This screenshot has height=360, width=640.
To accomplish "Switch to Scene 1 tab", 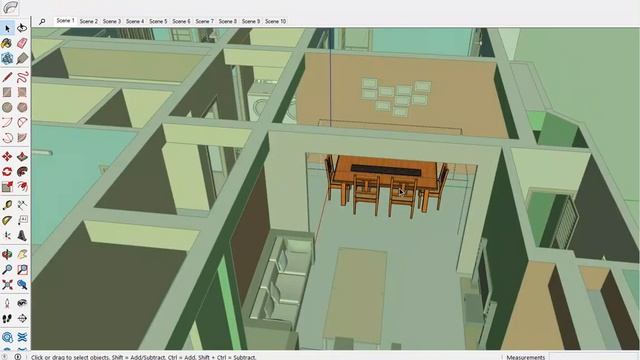I will [65, 21].
